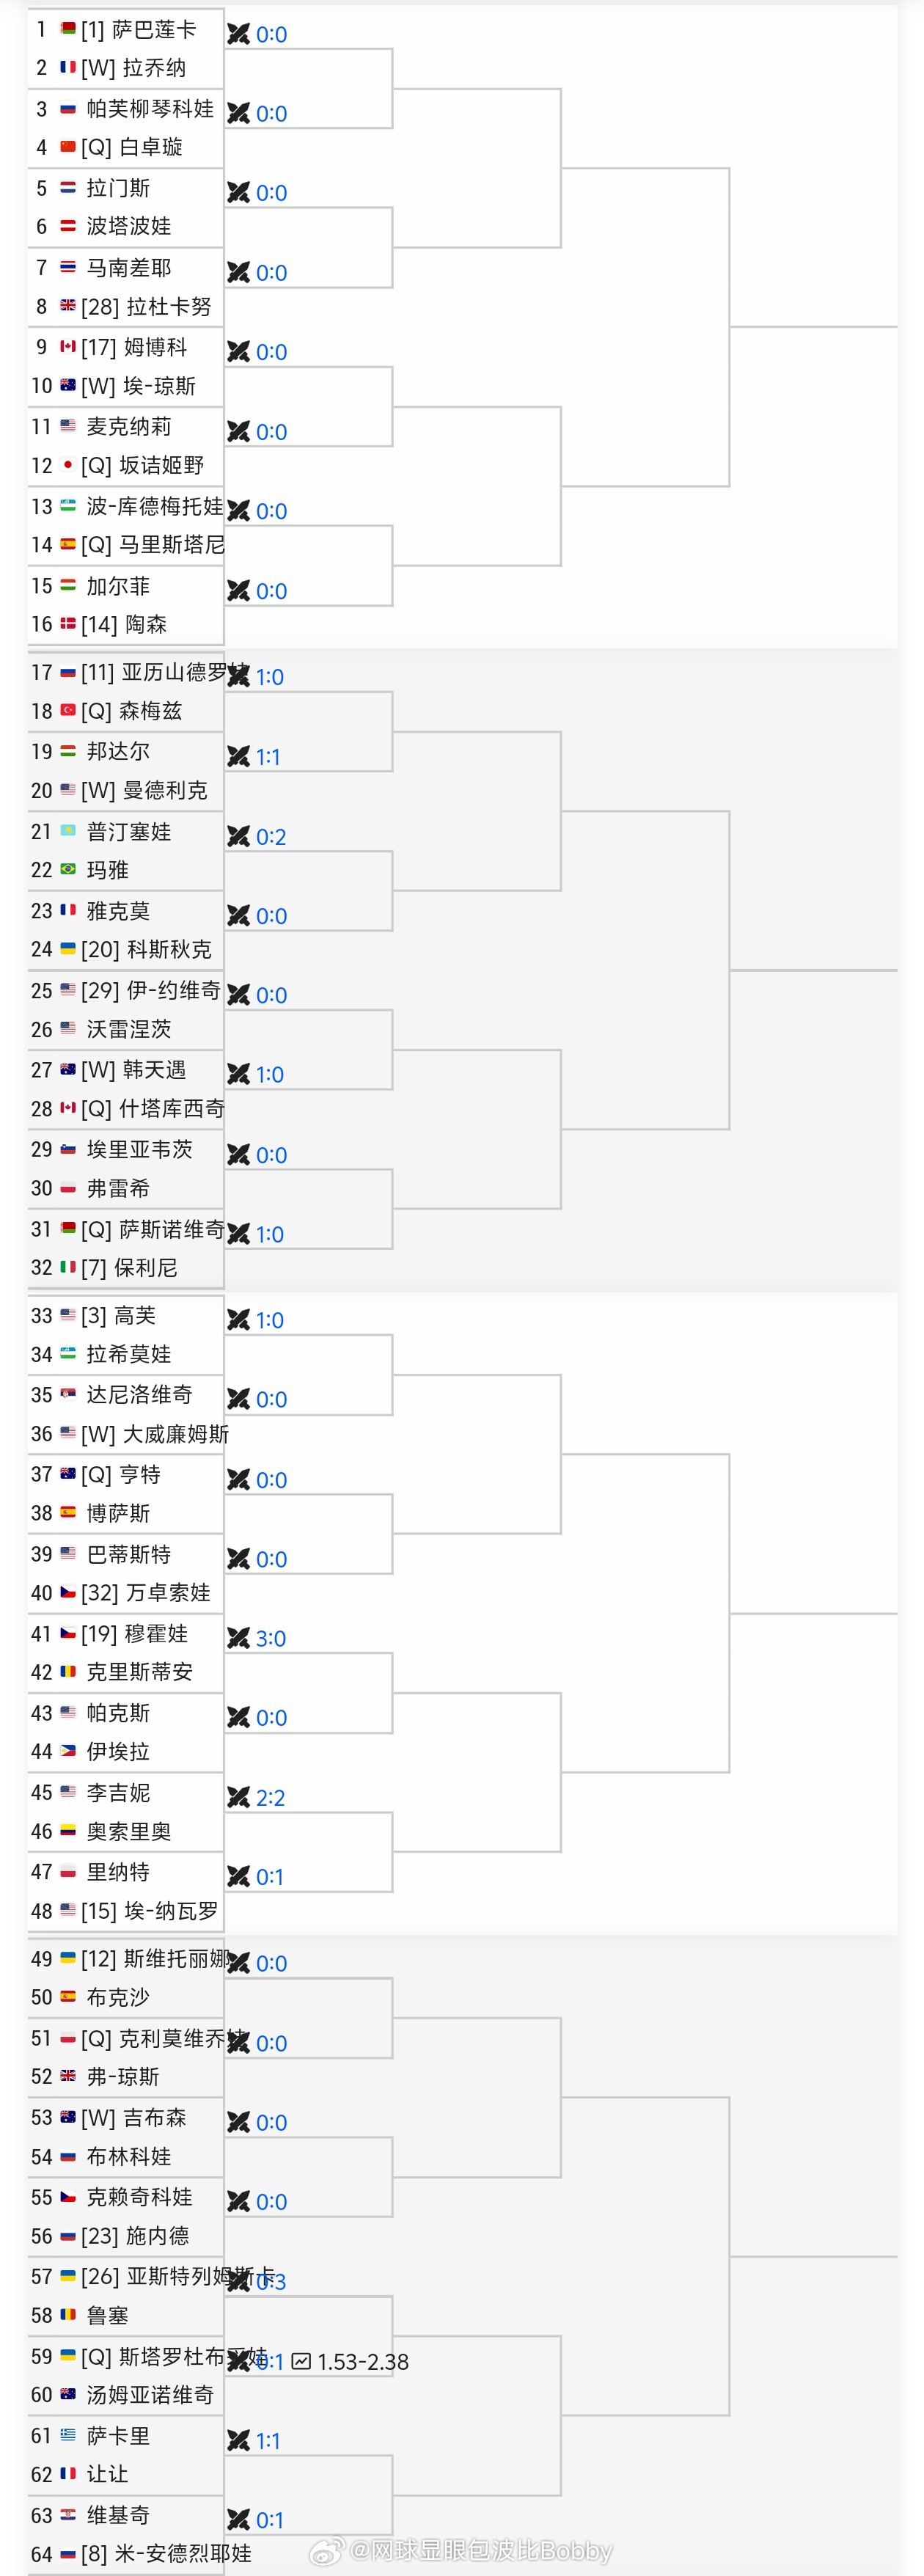This screenshot has height=2576, width=924.
Task: Click the 1.53-2.38 odds text
Action: 363,2361
